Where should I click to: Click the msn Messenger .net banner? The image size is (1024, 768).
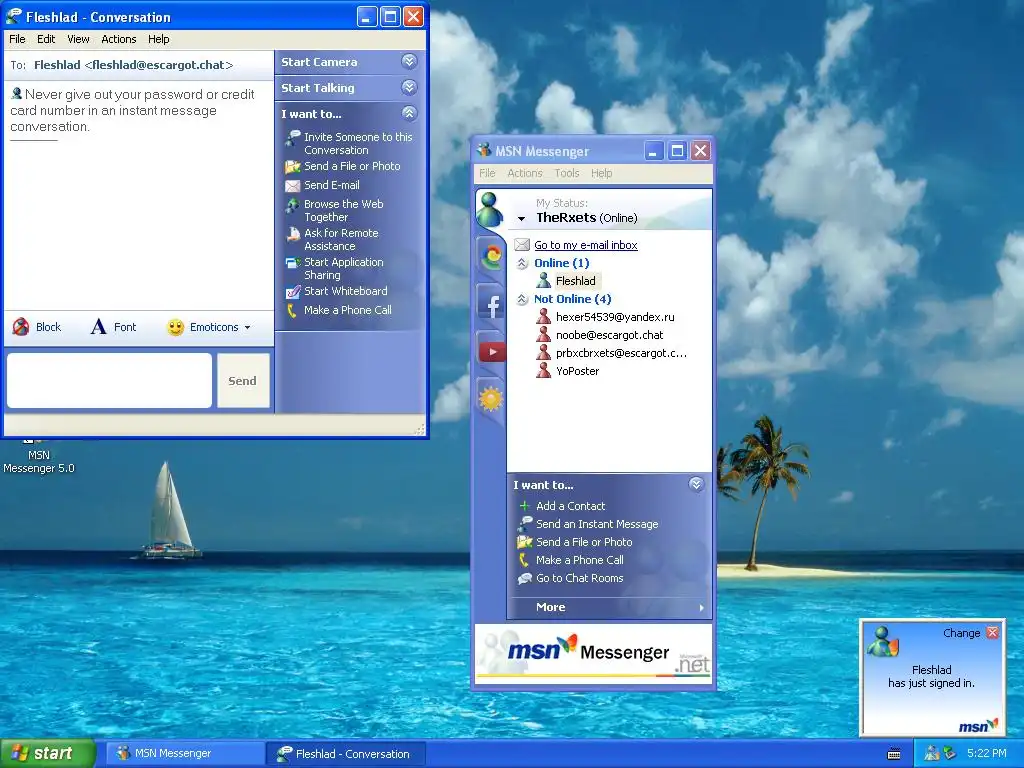[593, 654]
